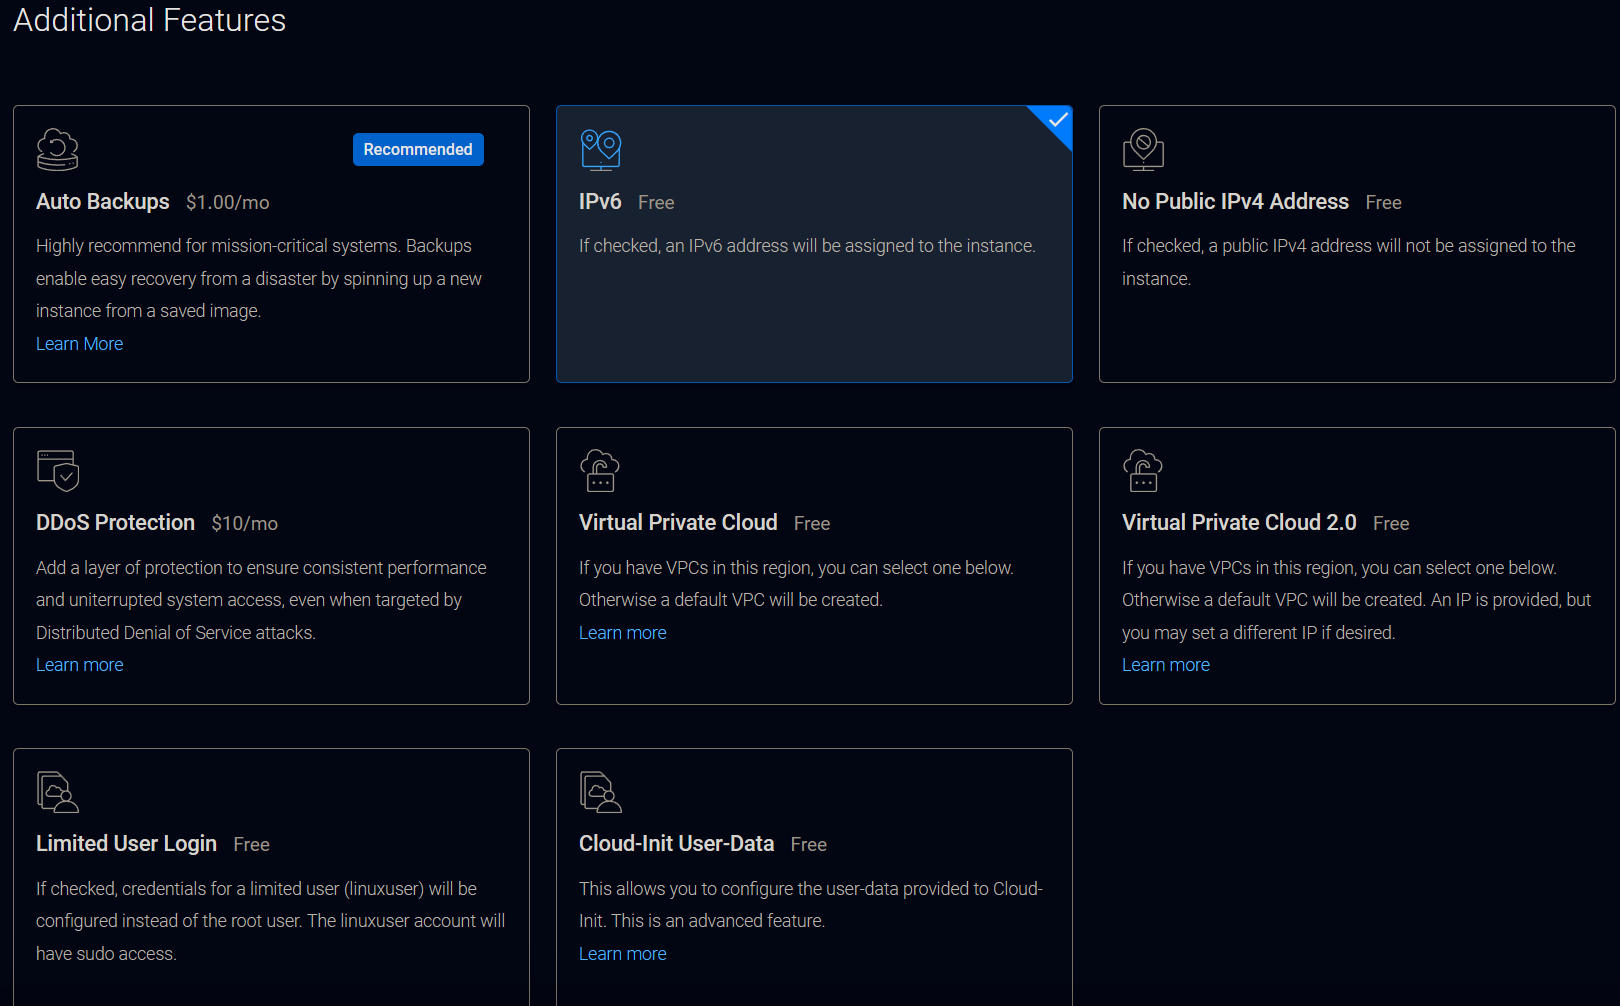1620x1006 pixels.
Task: Click the IPv6 map pin icon
Action: point(600,150)
